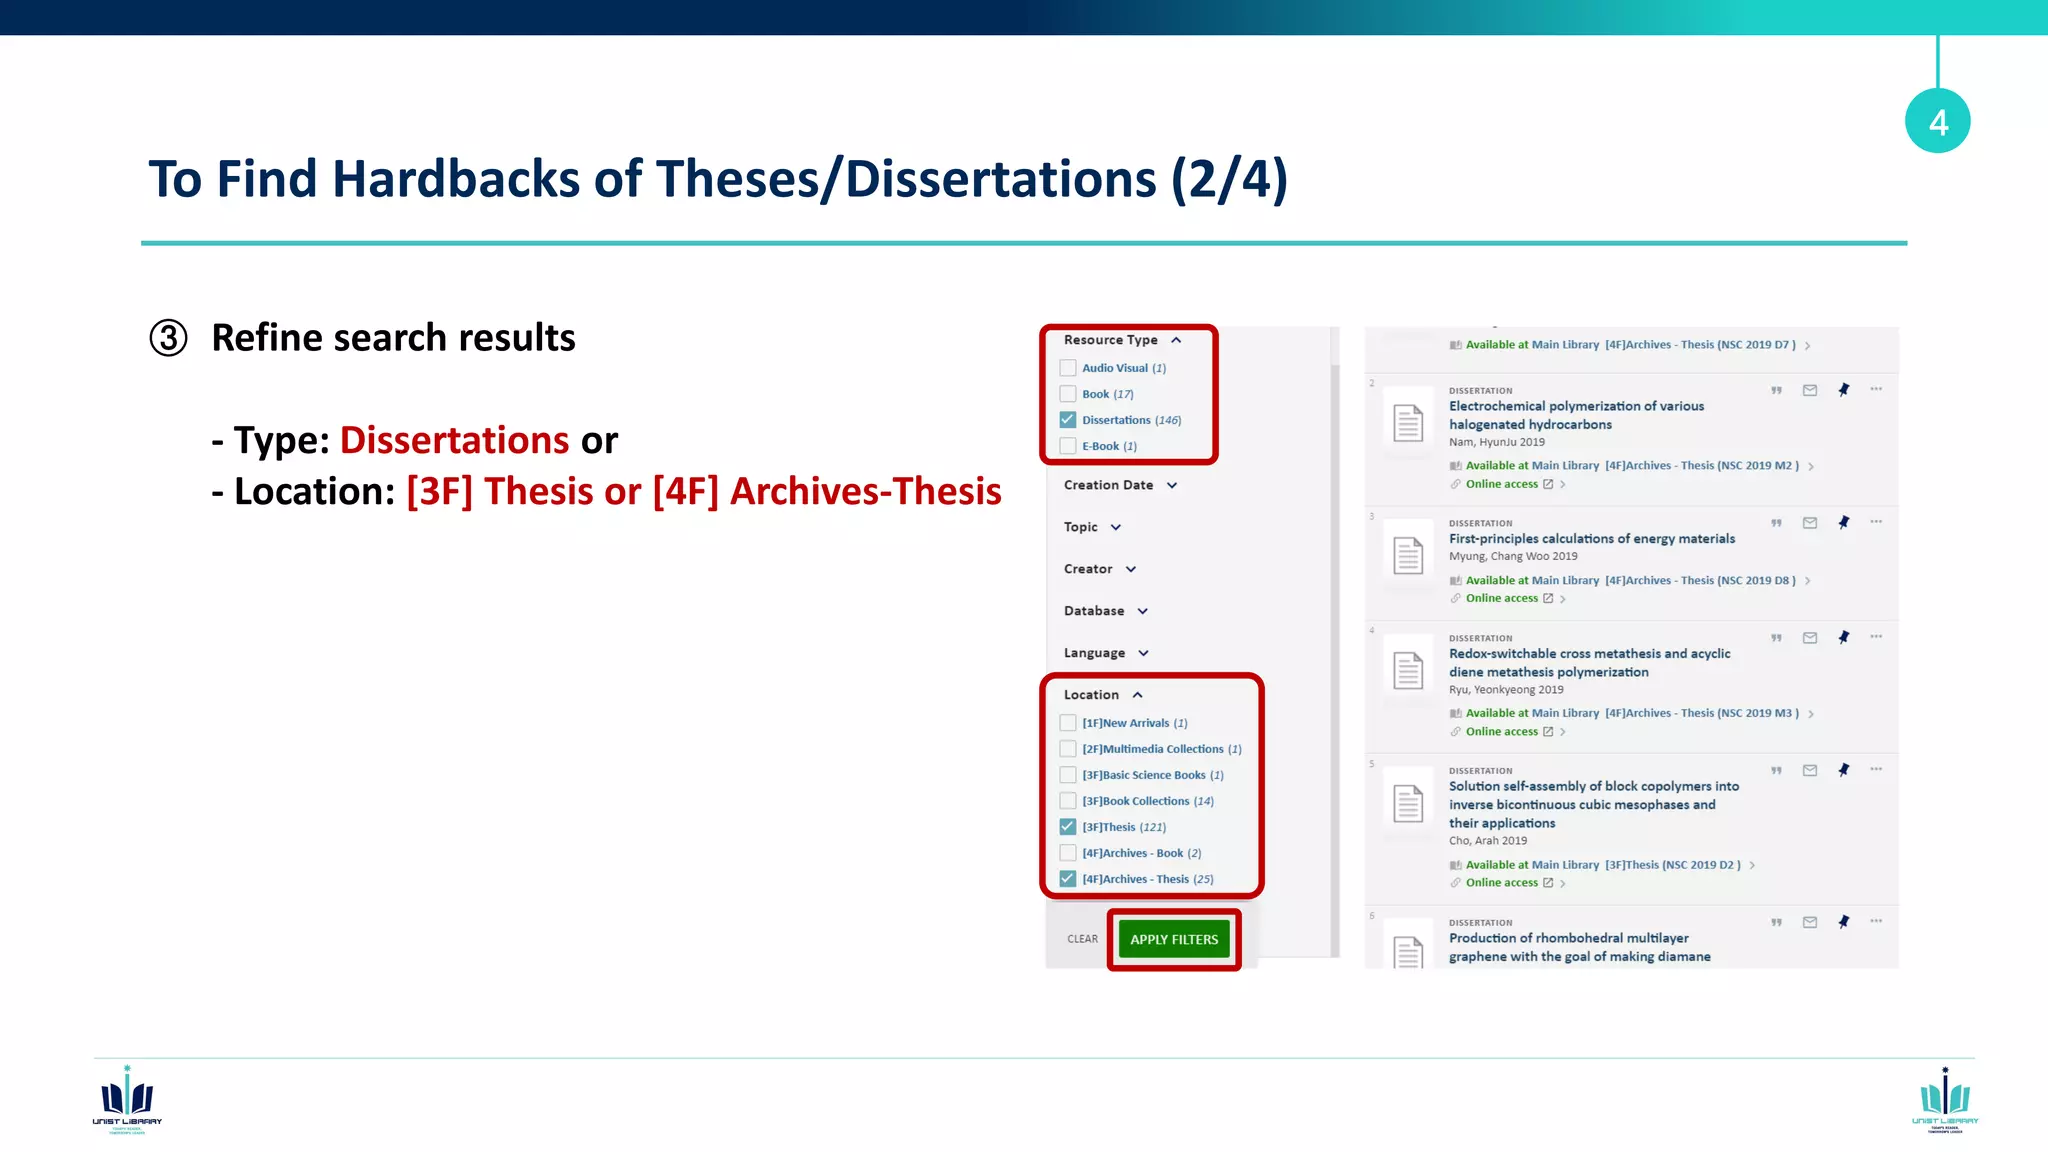Pin the First-principles calculations record
This screenshot has height=1152, width=2048.
pyautogui.click(x=1844, y=523)
